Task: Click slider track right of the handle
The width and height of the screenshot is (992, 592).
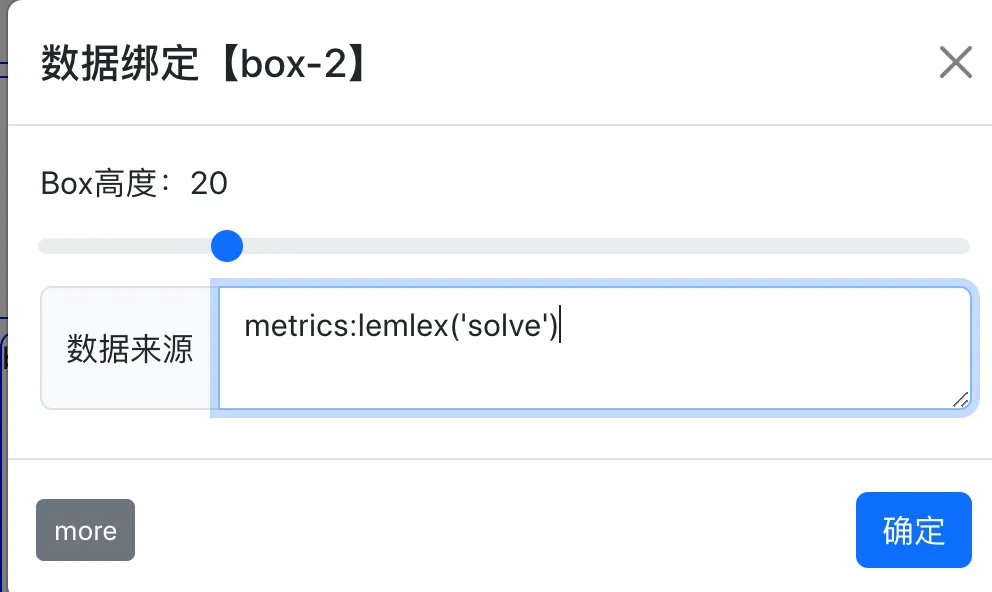Action: [600, 246]
